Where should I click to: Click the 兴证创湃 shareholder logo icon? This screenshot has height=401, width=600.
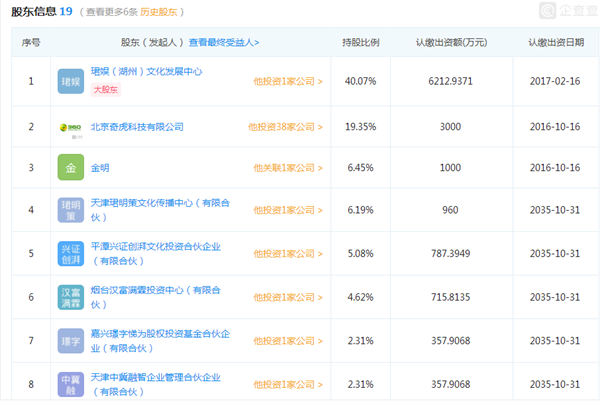tap(71, 254)
